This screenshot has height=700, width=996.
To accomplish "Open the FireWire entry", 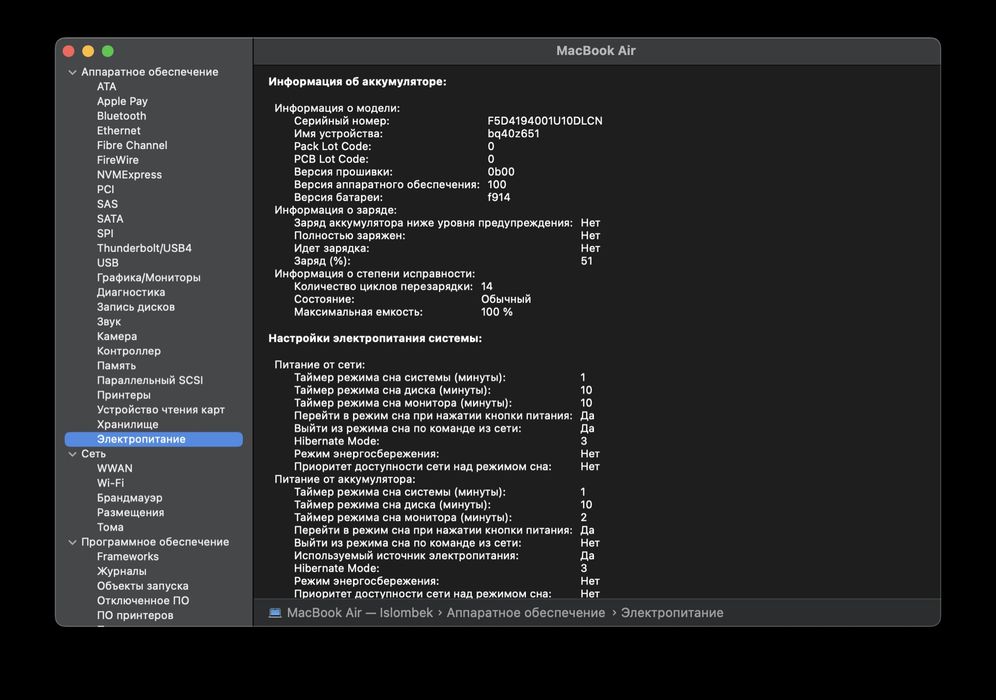I will 118,160.
